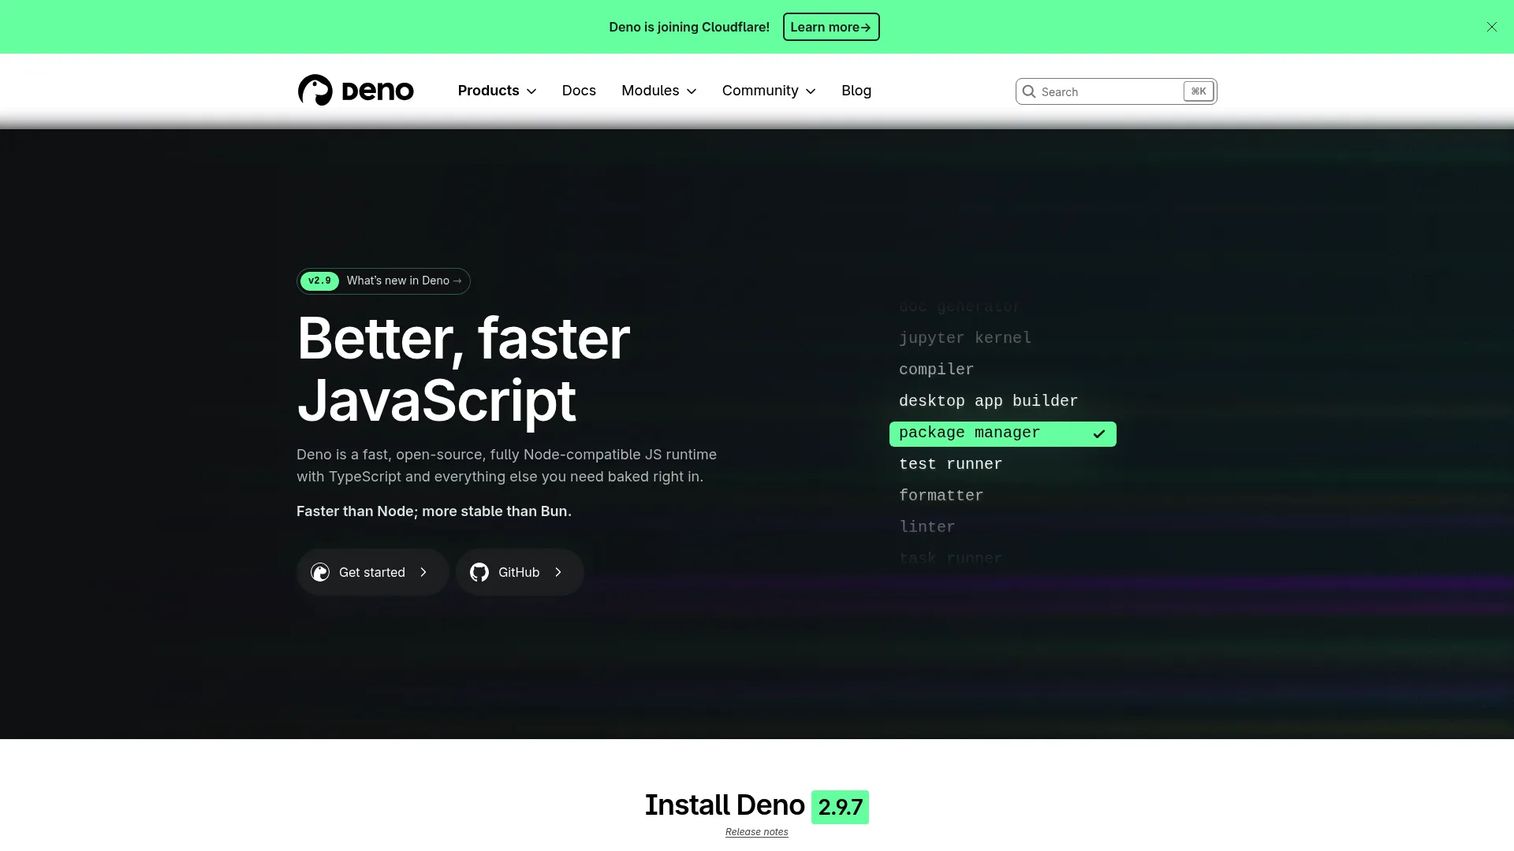Select the test runner list item
Viewport: 1514px width, 851px height.
pyautogui.click(x=950, y=464)
